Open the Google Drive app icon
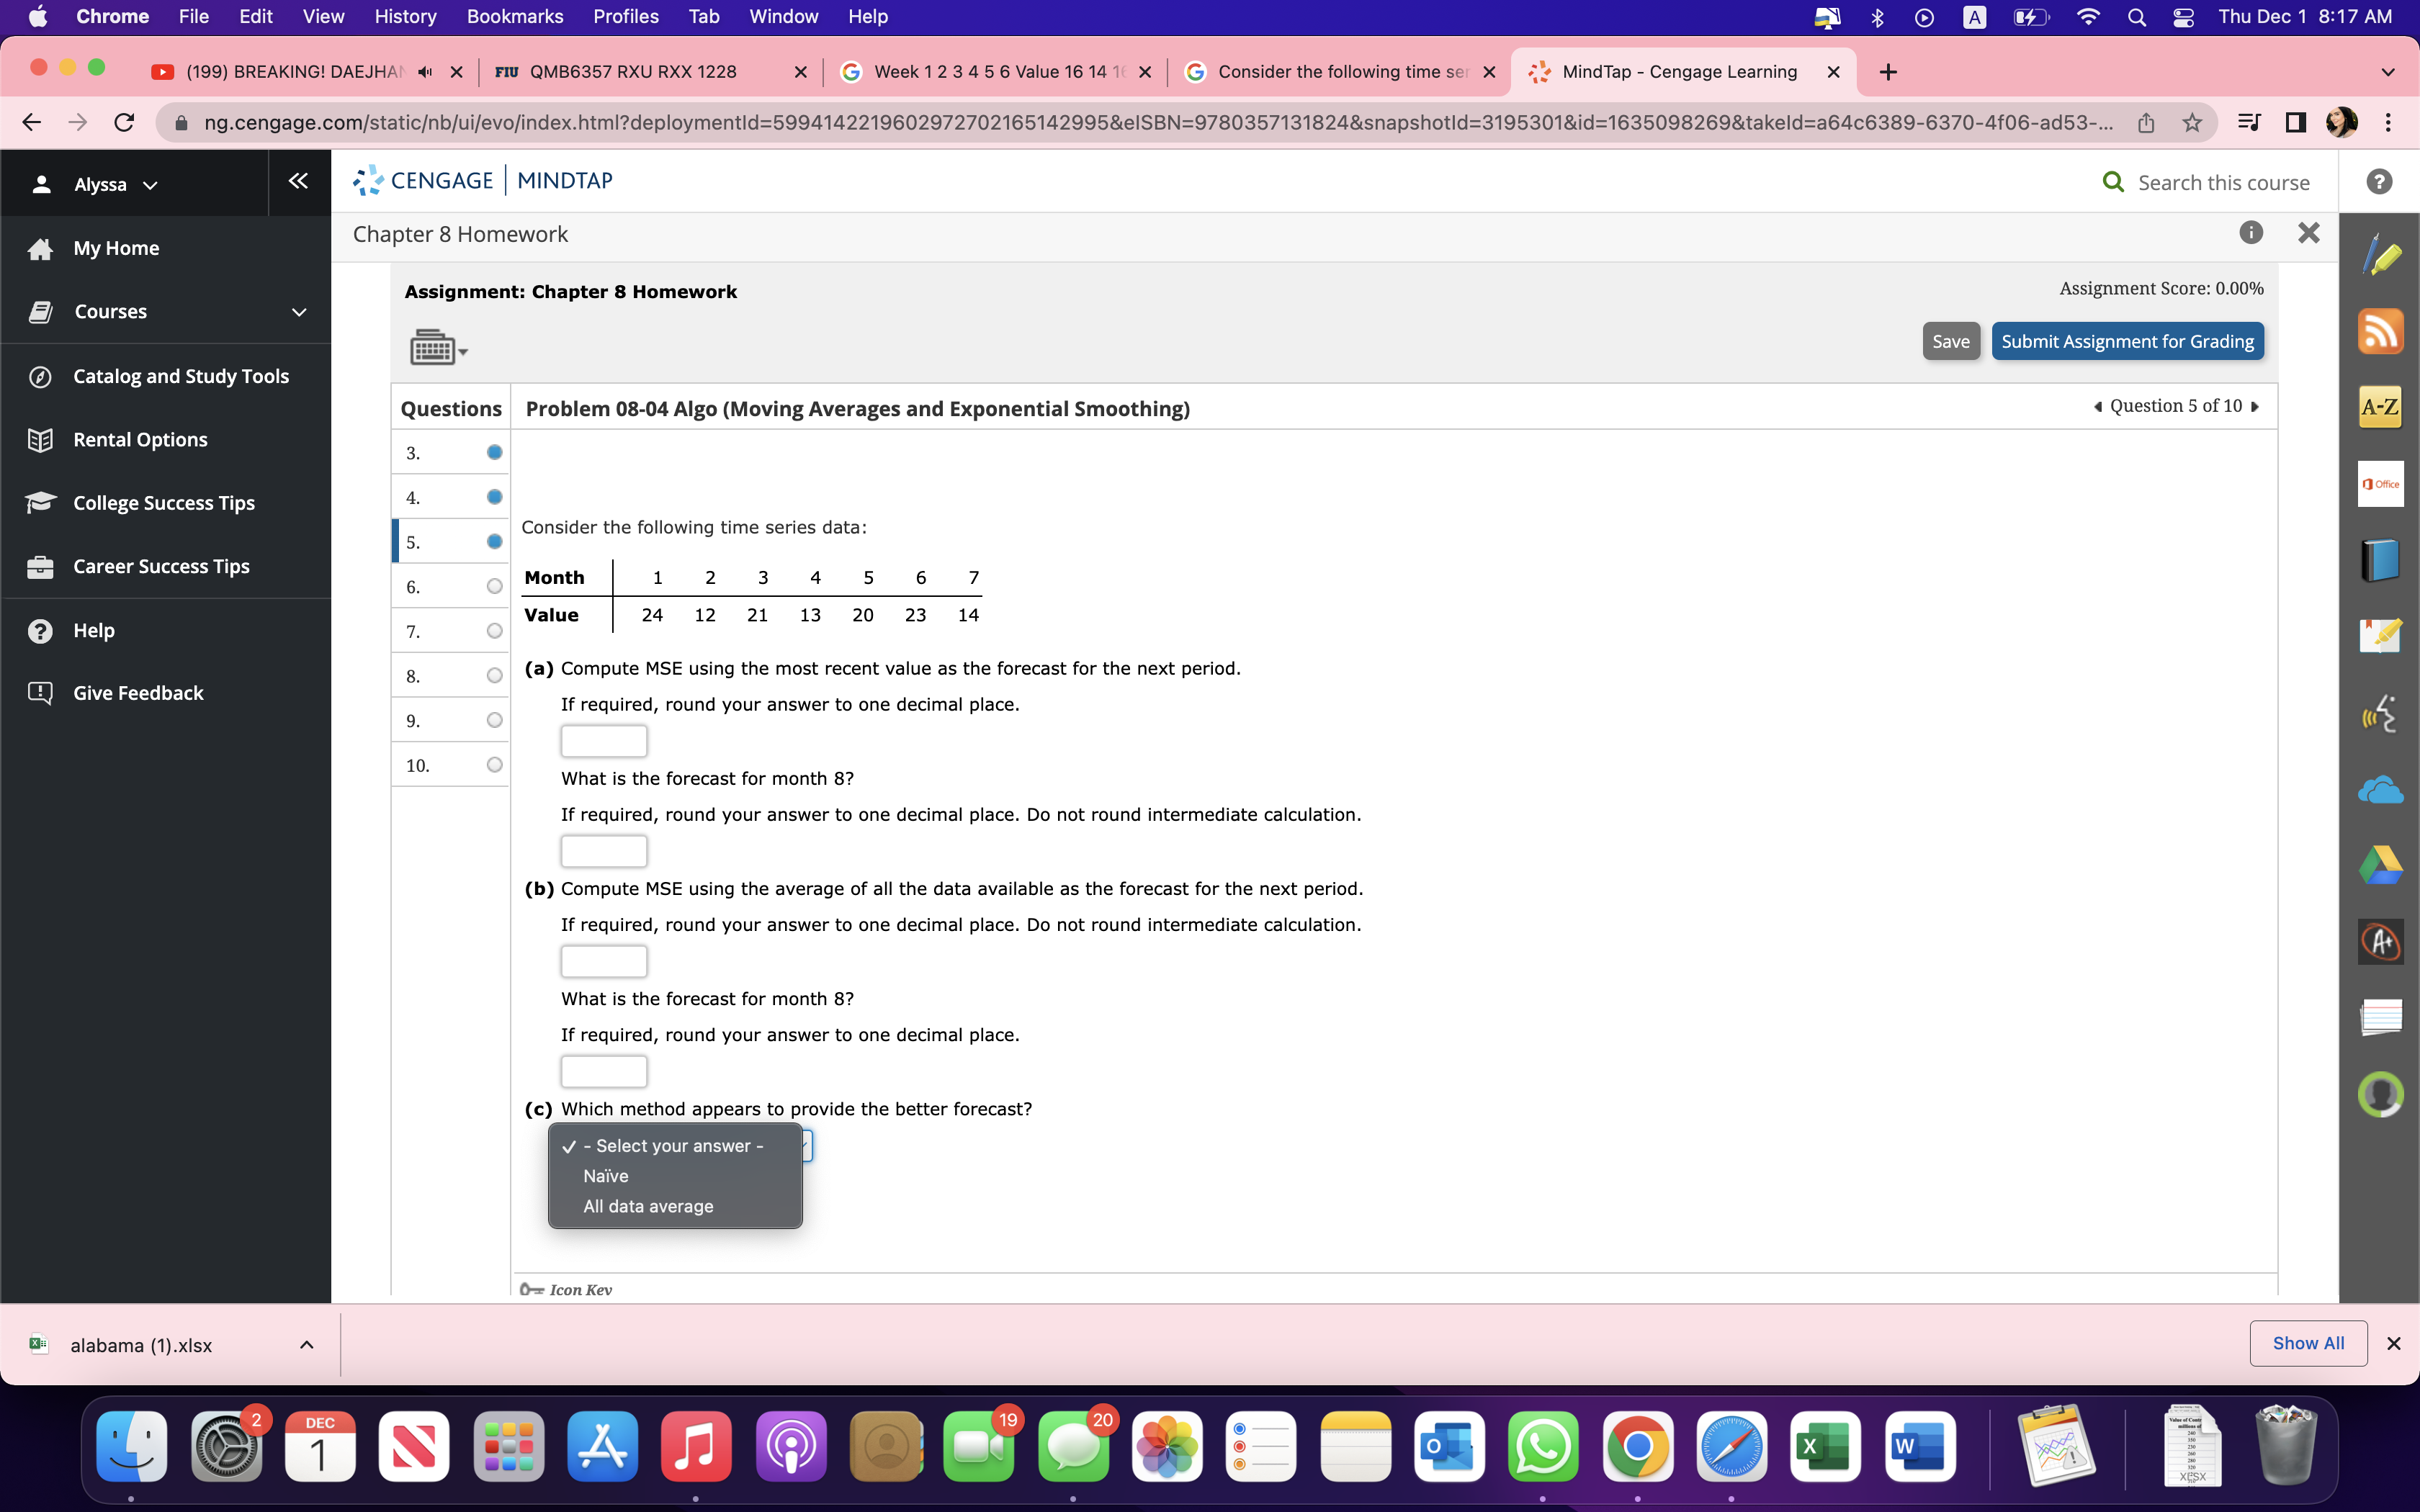 click(x=2380, y=865)
